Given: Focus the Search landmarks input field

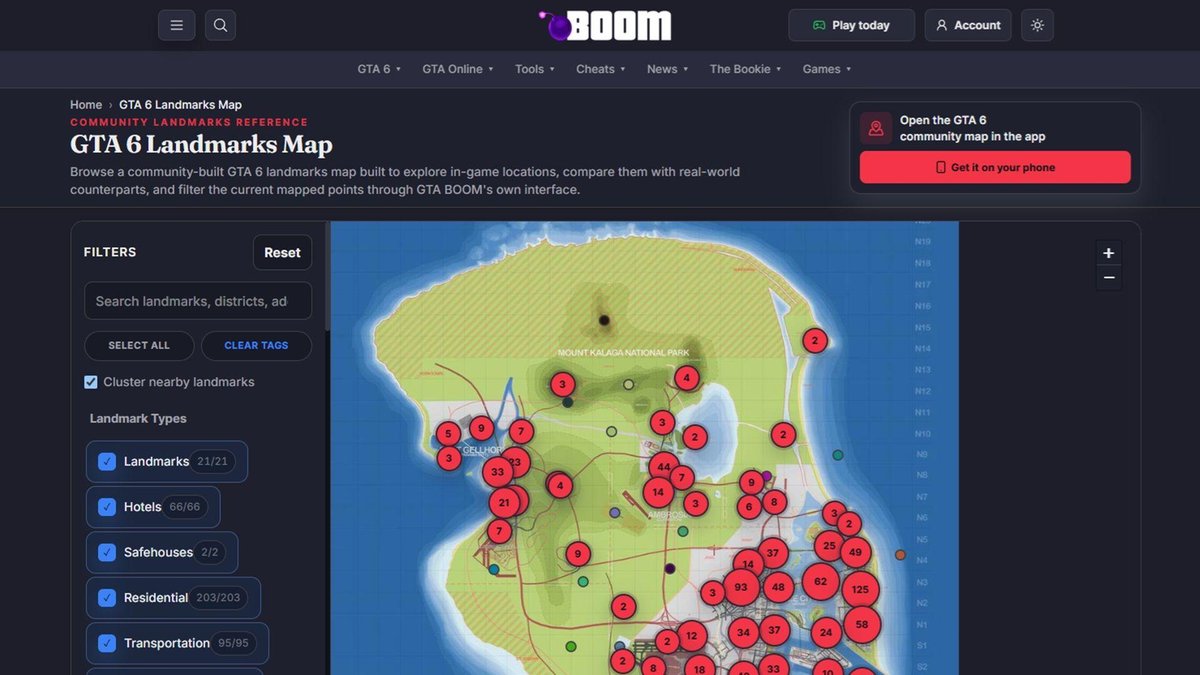Looking at the screenshot, I should point(198,301).
